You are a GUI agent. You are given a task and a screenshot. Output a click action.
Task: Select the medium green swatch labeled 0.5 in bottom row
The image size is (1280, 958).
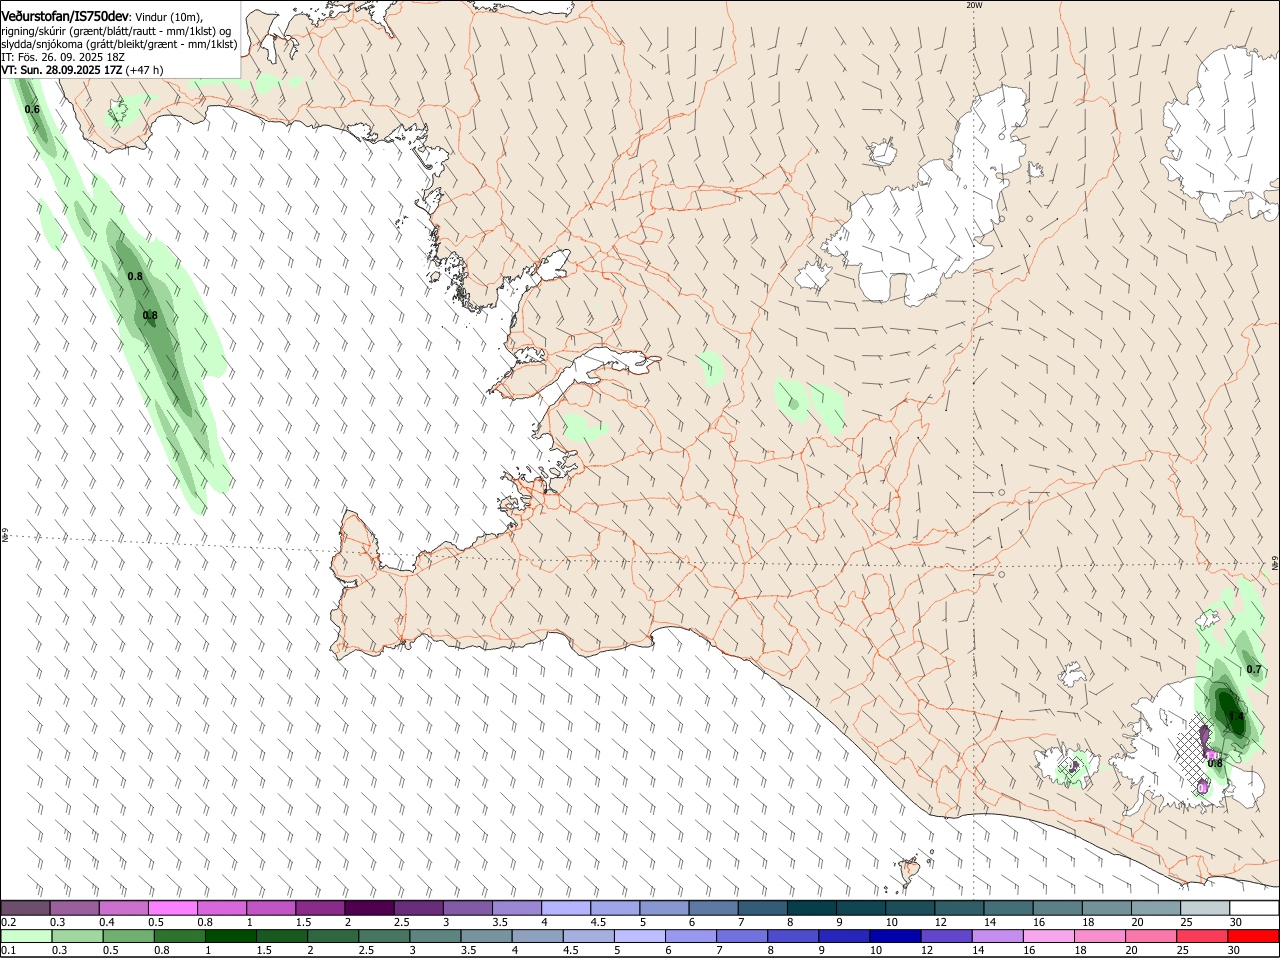point(128,936)
